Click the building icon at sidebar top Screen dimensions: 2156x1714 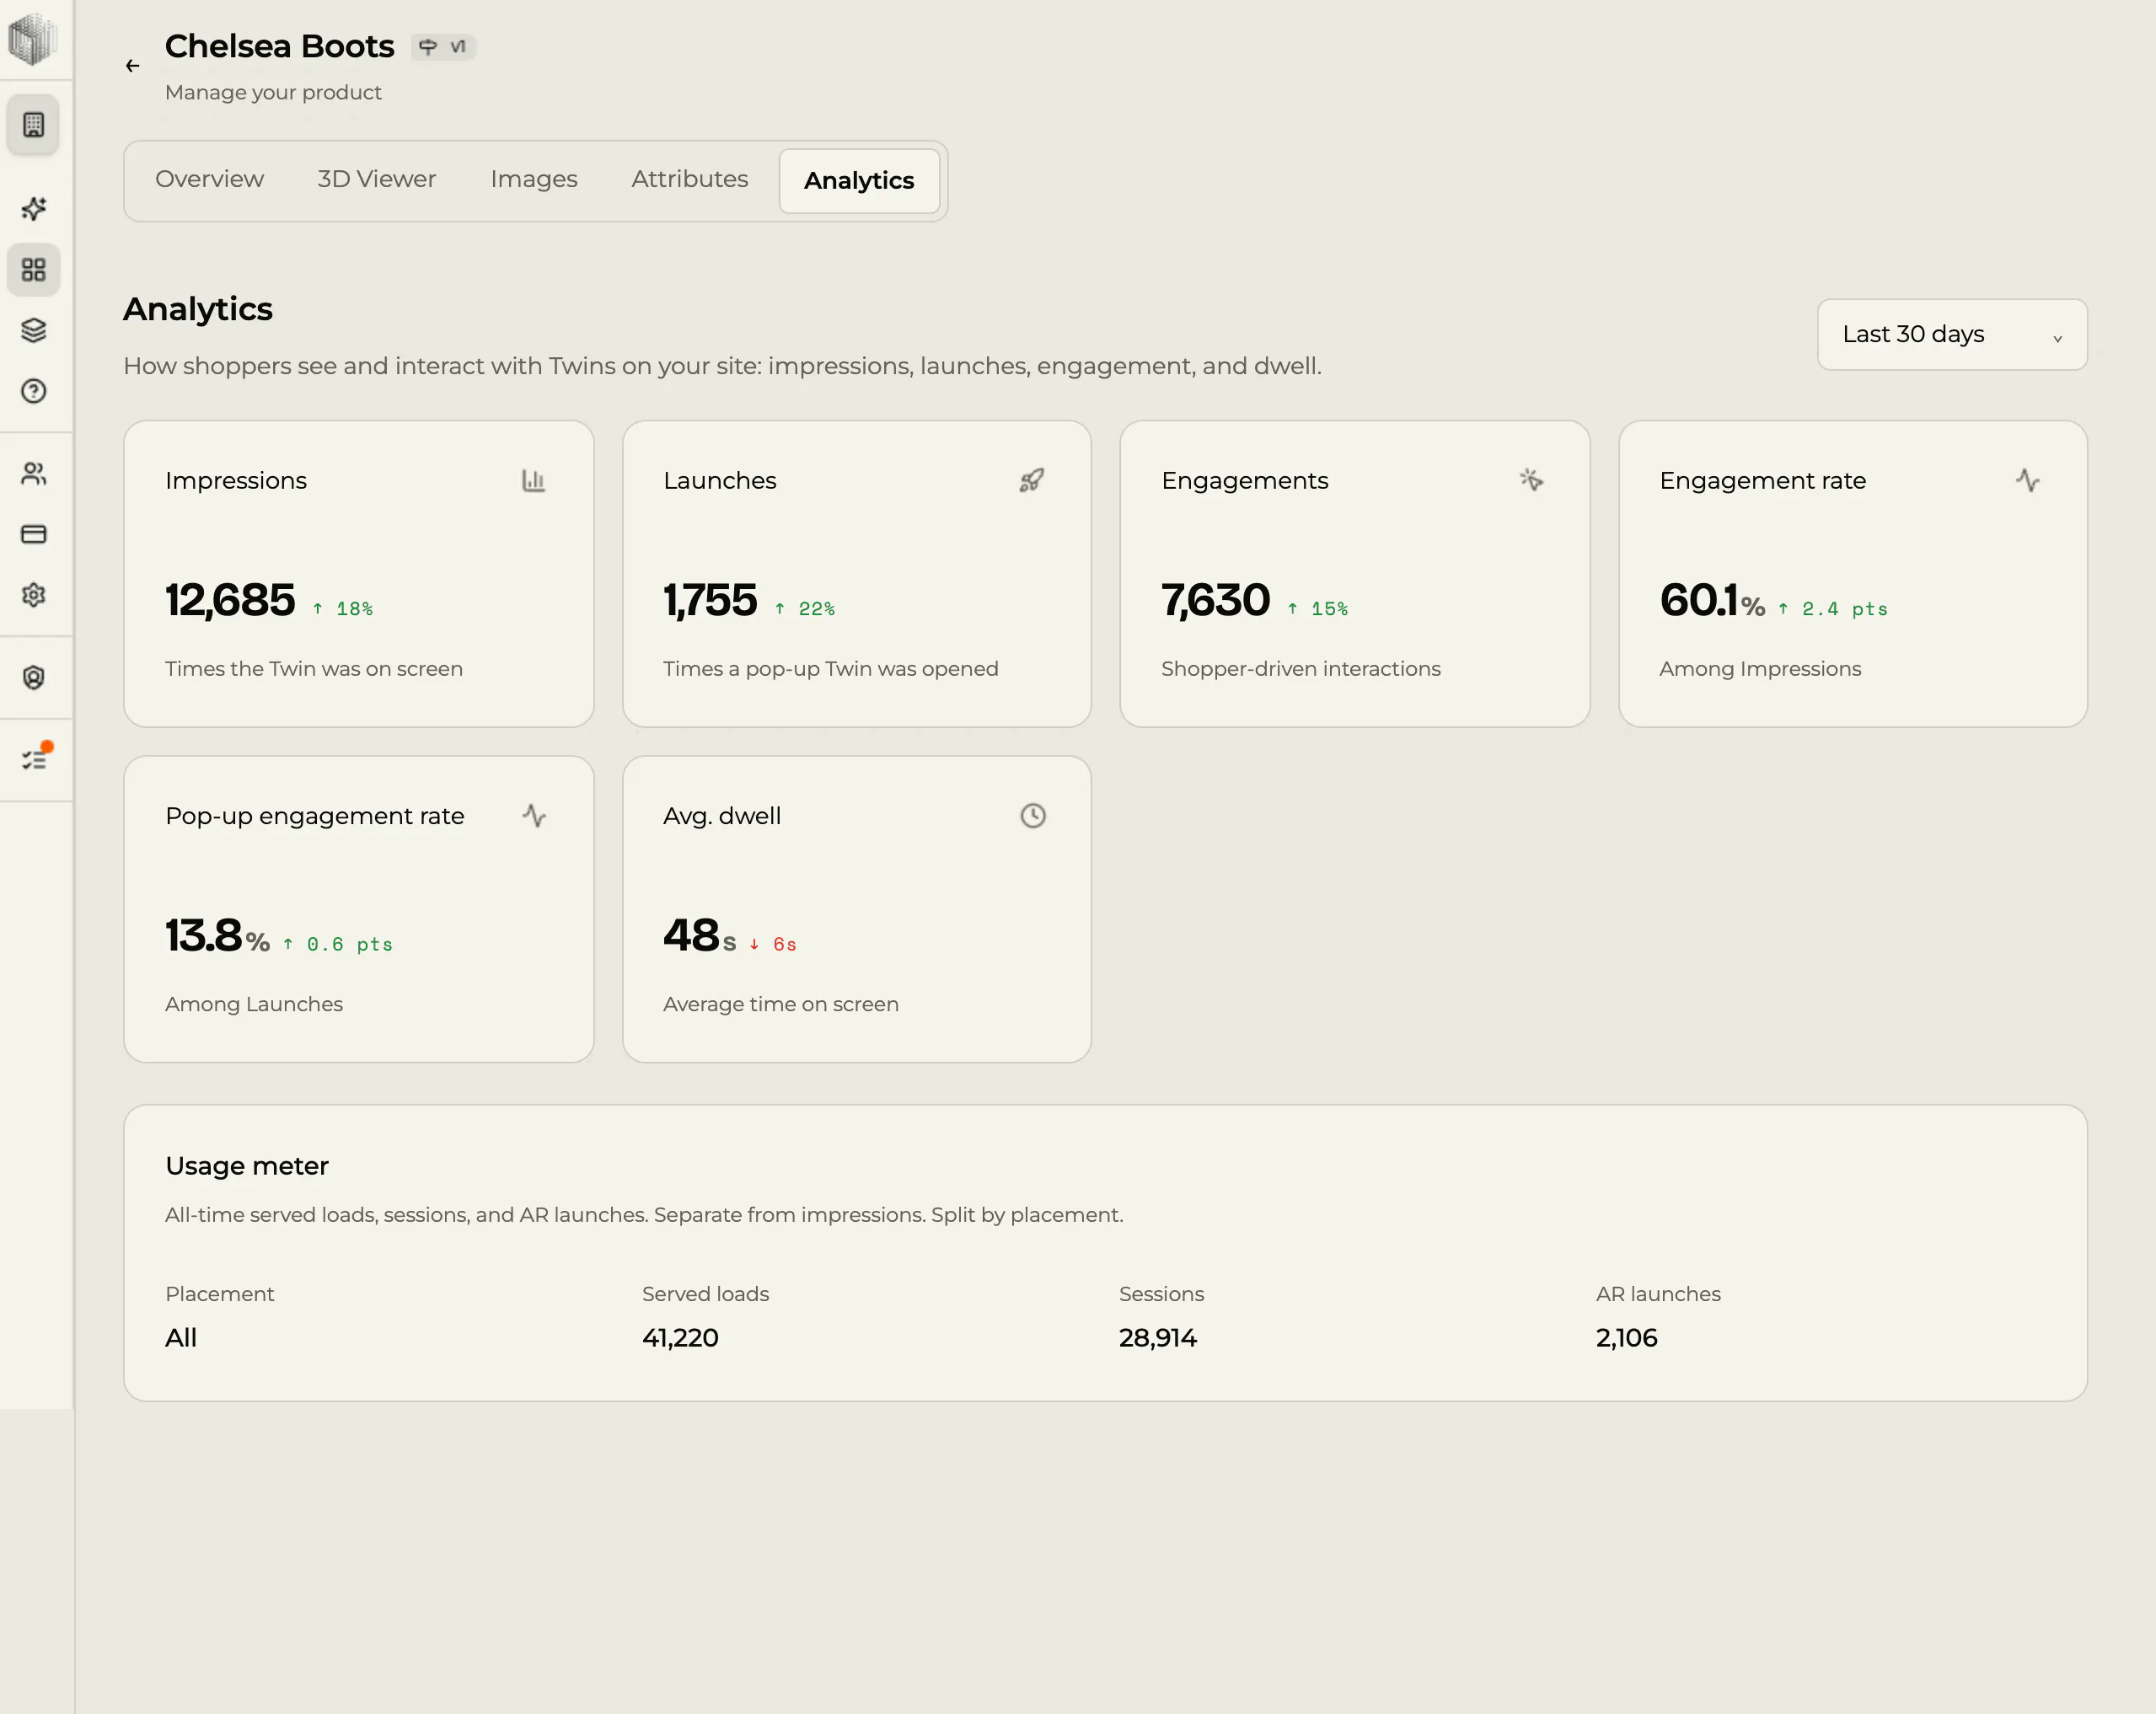point(34,125)
